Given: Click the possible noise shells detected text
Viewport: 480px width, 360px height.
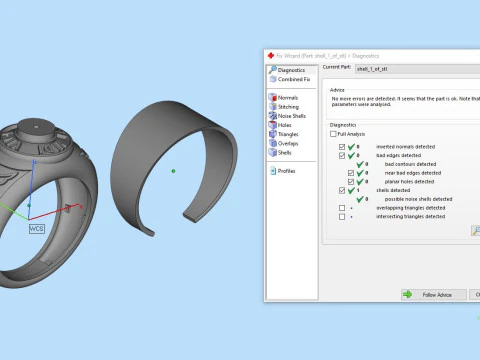Looking at the screenshot, I should tap(418, 199).
